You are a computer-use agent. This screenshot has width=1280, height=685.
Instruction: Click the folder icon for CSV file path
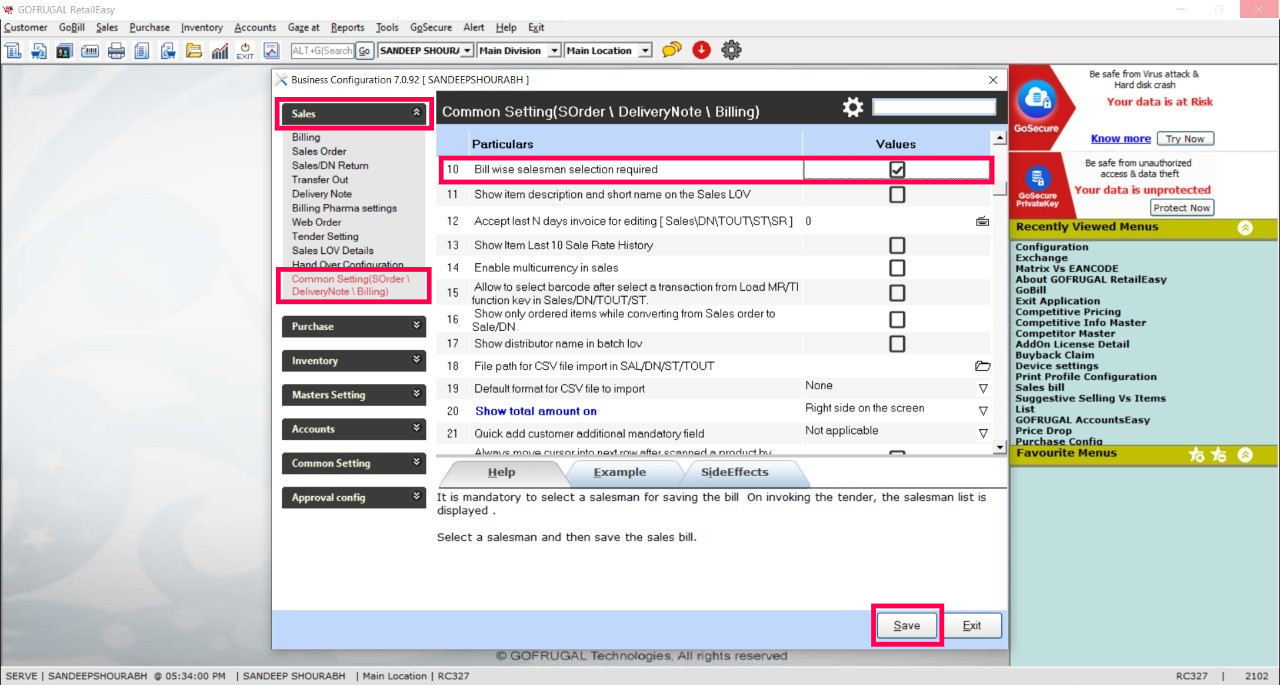[x=982, y=366]
